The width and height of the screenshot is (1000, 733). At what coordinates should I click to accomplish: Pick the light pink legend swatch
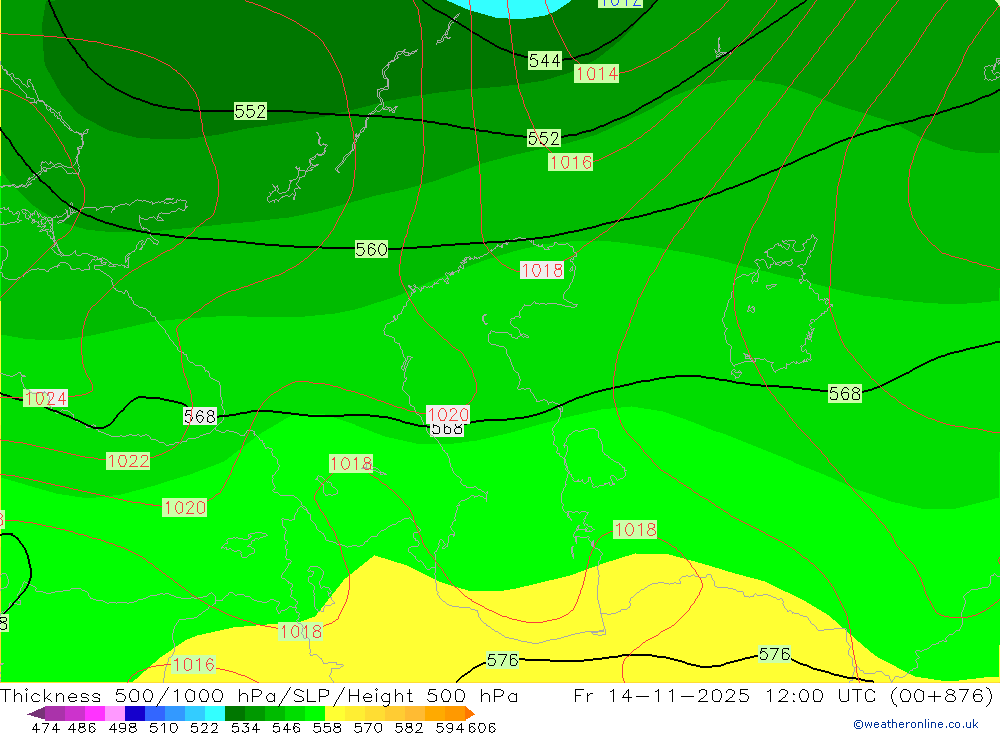point(114,713)
